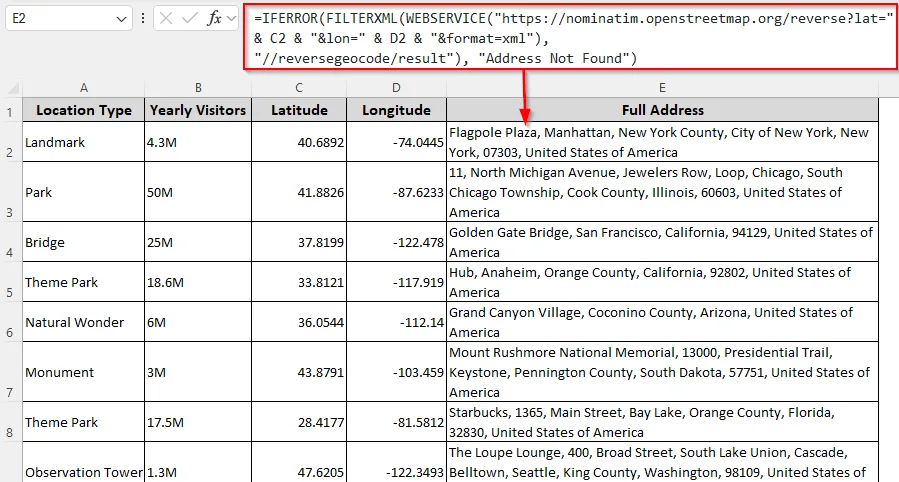Select row 8 header
899x482 pixels.
pos(10,422)
